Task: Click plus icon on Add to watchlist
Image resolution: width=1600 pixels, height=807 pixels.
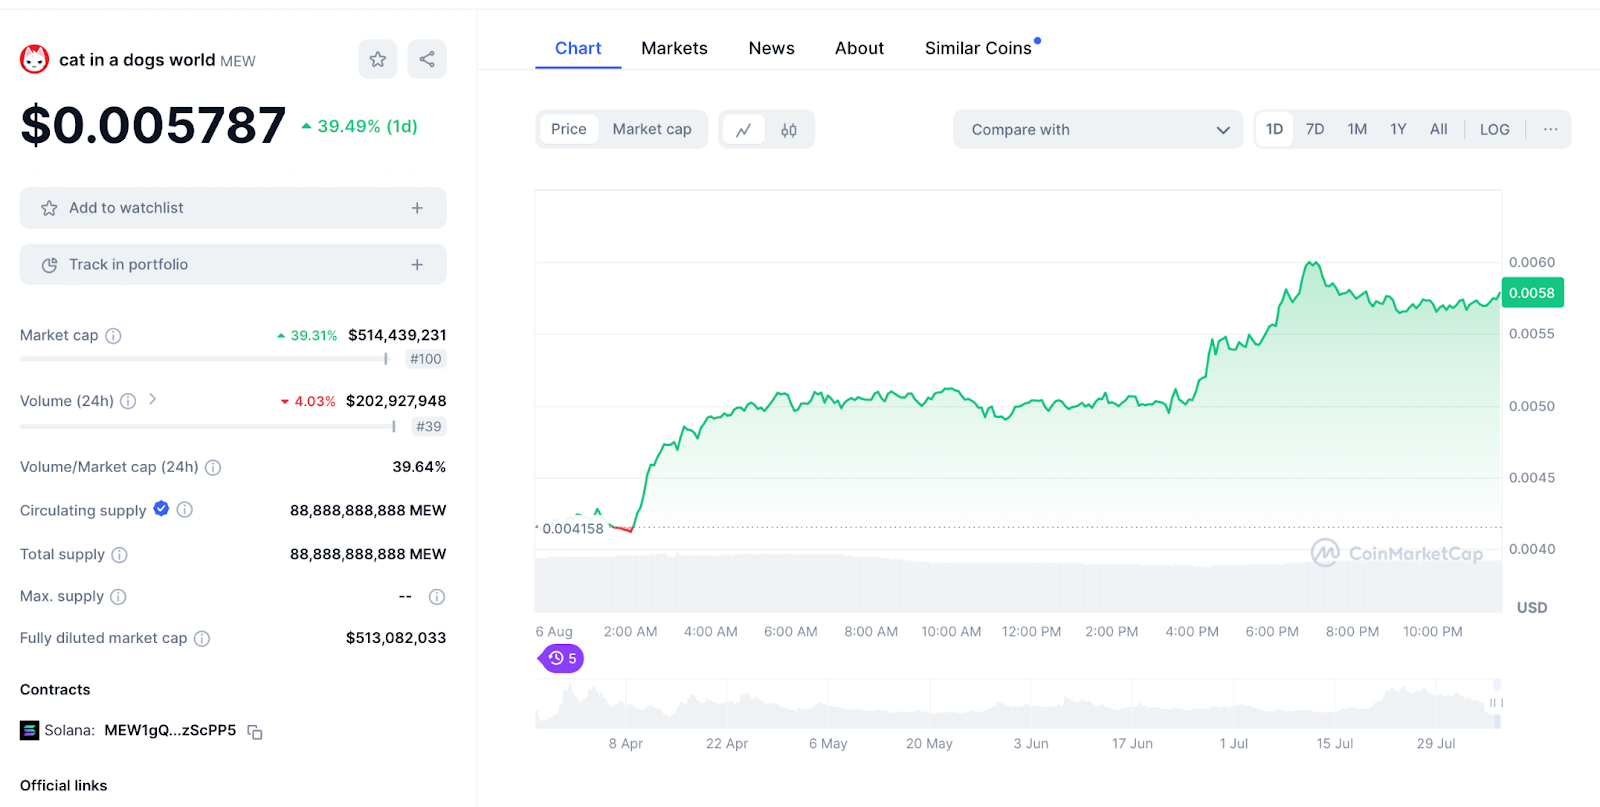Action: [x=417, y=208]
